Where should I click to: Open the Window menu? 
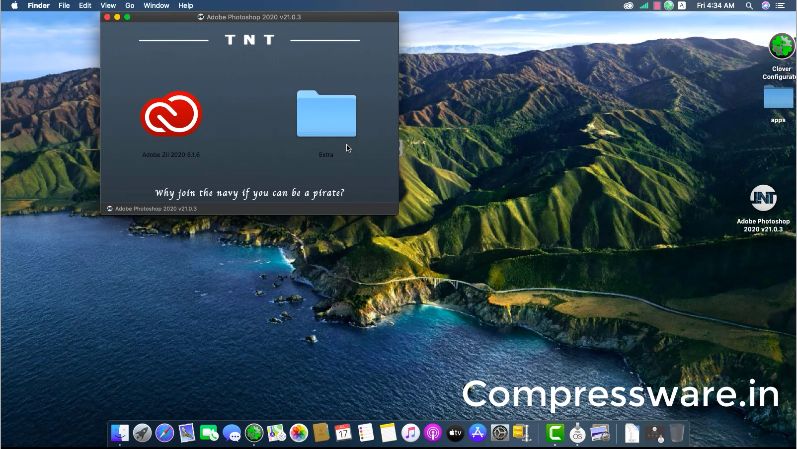(156, 6)
